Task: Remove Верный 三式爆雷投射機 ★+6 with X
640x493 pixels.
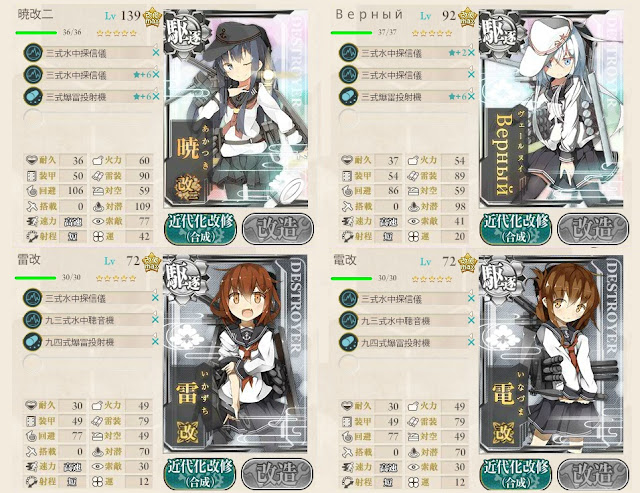Action: pos(471,97)
